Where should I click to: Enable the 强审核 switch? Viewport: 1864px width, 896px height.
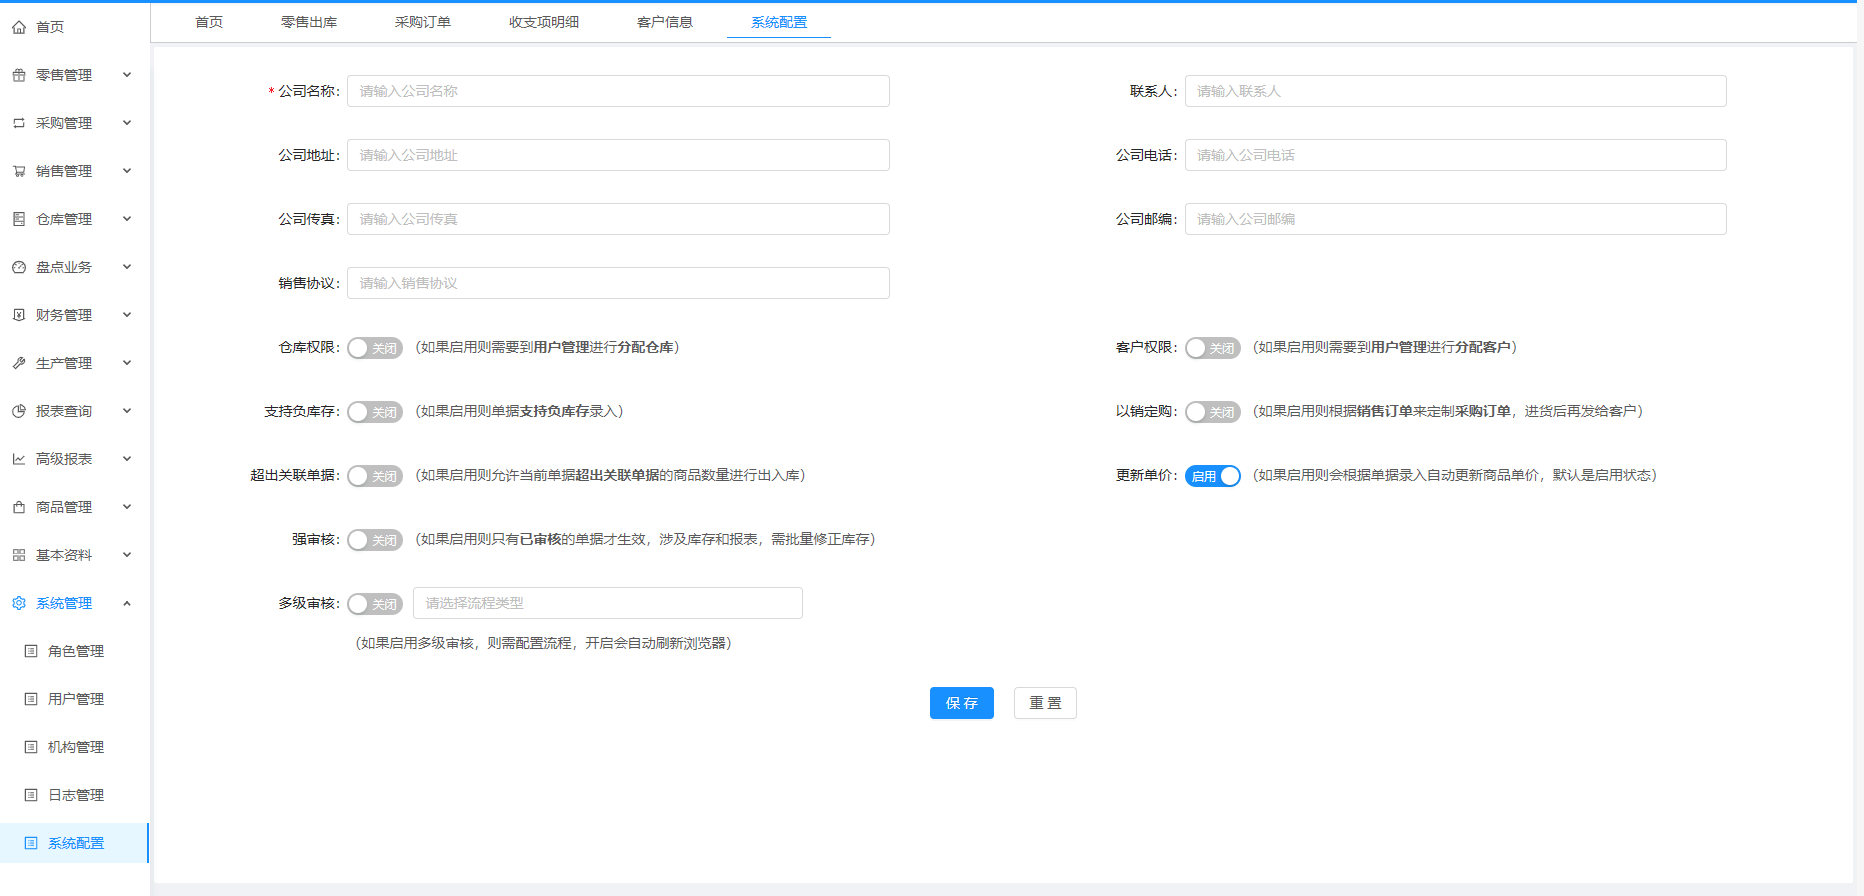[375, 540]
